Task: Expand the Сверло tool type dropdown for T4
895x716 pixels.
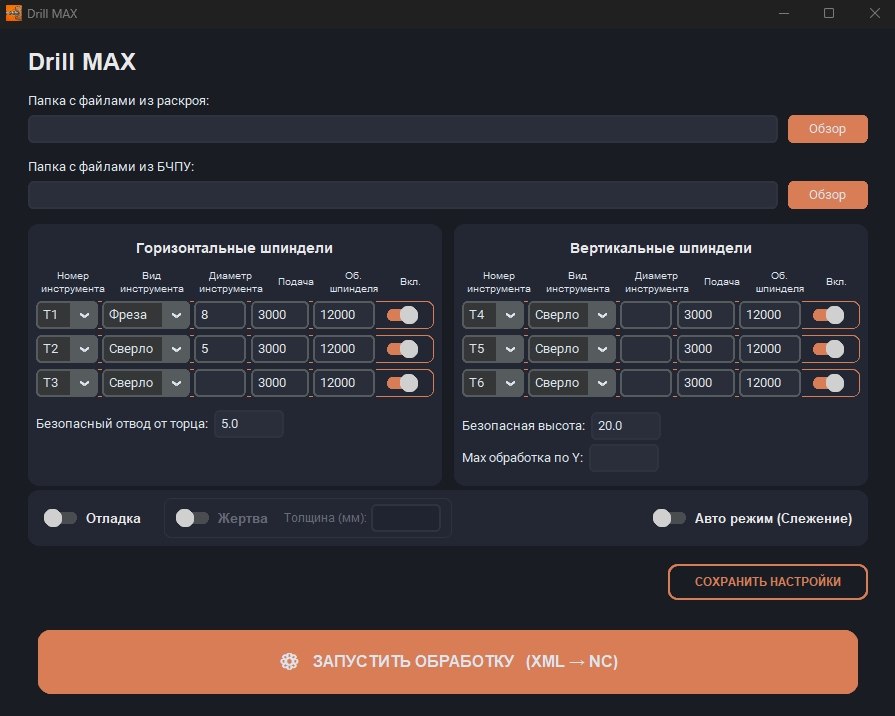Action: coord(572,315)
